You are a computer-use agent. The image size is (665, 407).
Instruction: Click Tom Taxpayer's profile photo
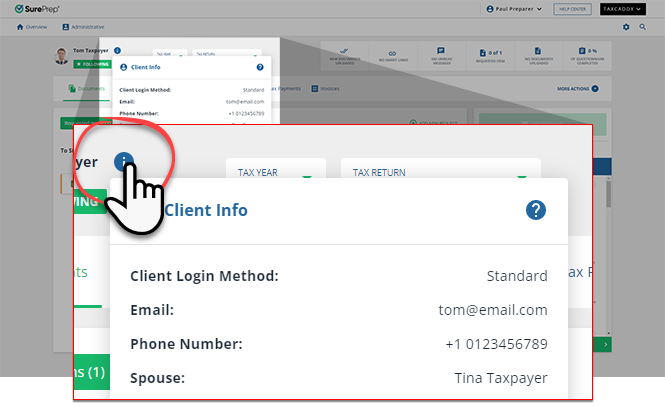(61, 56)
